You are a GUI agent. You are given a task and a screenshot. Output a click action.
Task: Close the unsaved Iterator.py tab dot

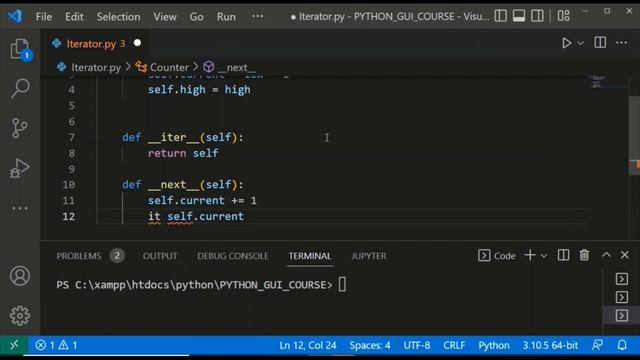coord(138,43)
